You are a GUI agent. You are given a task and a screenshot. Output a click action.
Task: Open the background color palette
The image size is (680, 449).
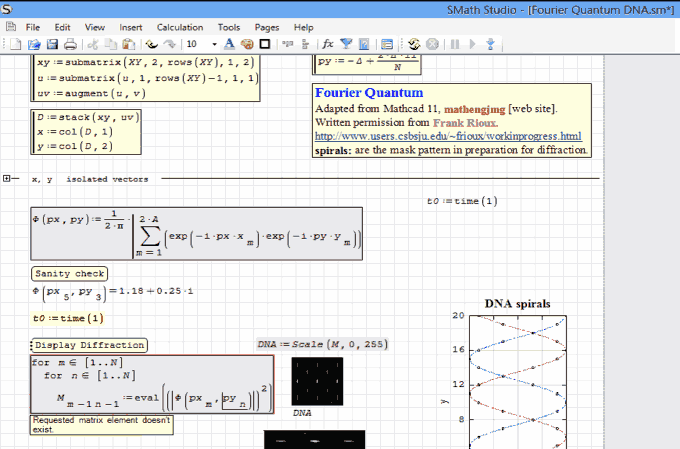click(247, 44)
